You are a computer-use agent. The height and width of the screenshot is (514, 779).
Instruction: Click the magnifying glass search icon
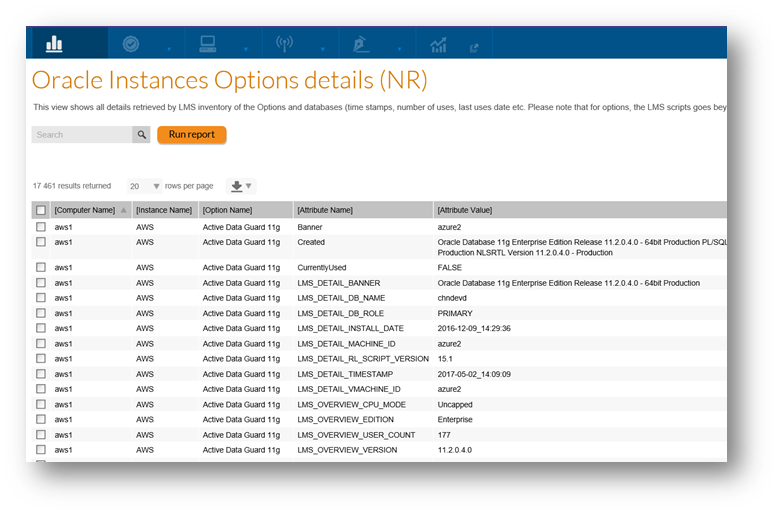coord(142,135)
